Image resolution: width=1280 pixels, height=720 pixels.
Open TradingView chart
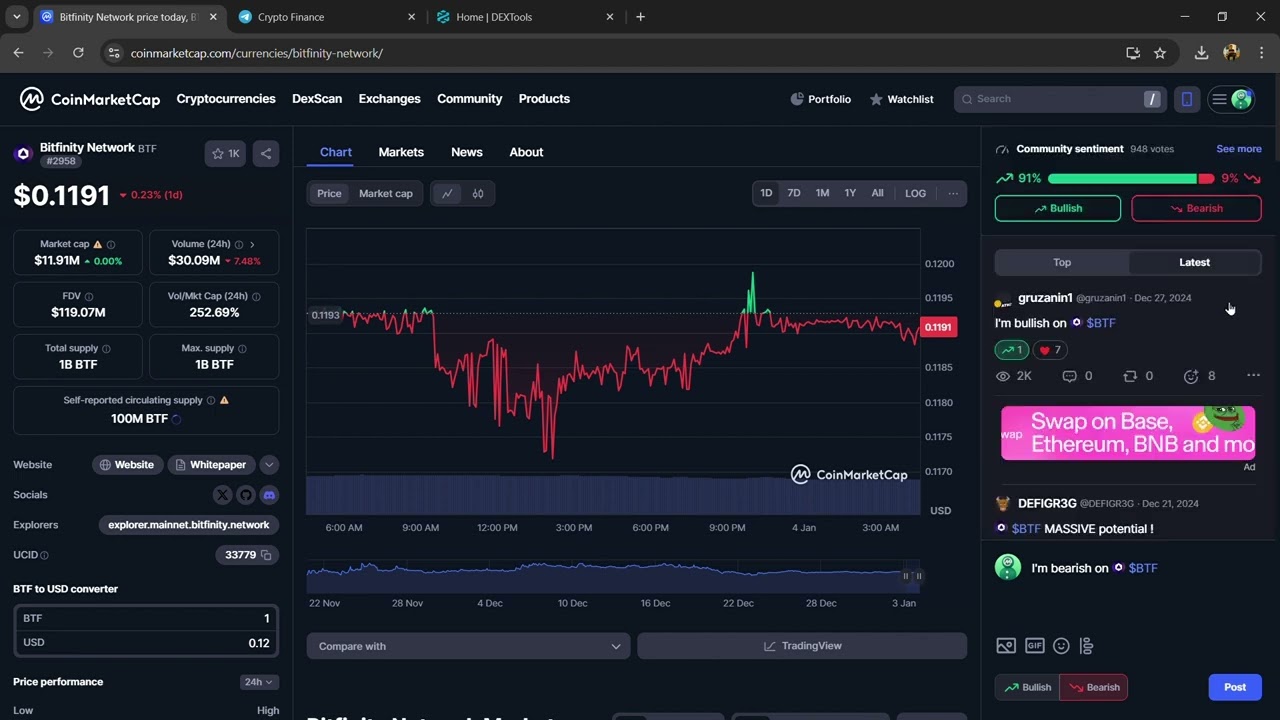(802, 646)
